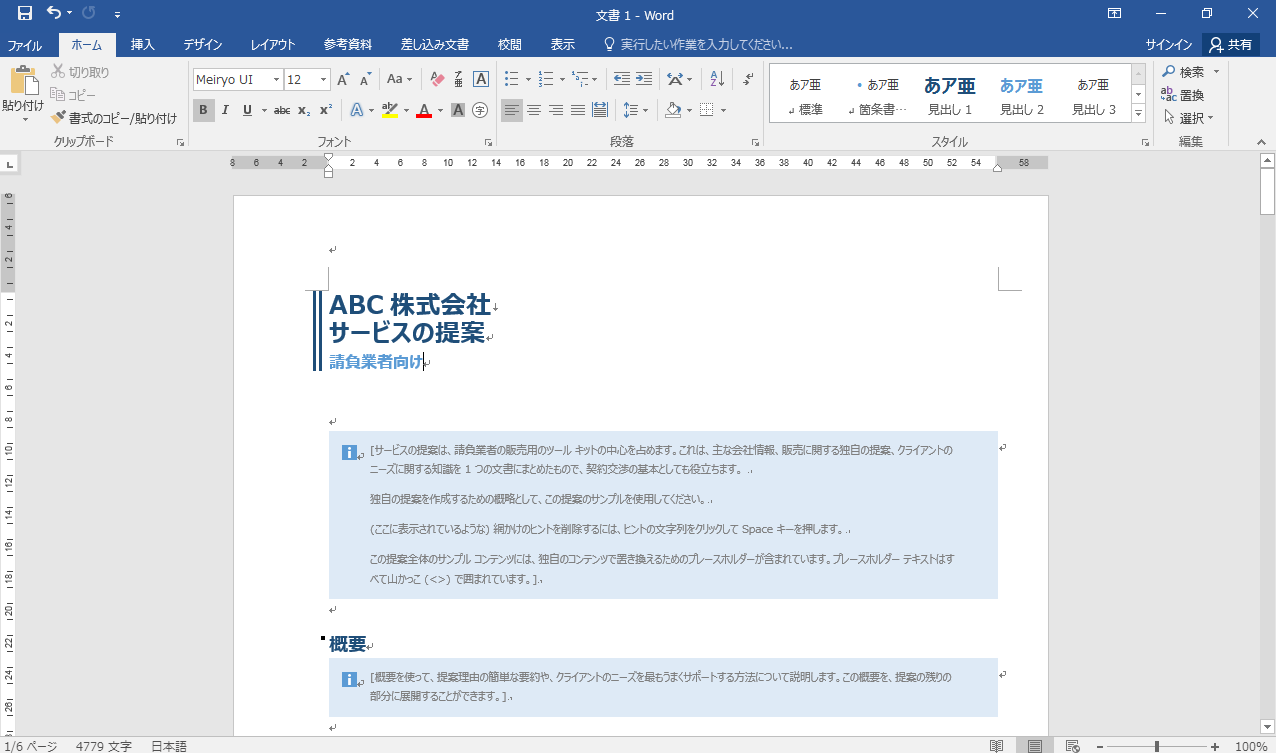1276x753 pixels.
Task: Open the line spacing dropdown
Action: (635, 110)
